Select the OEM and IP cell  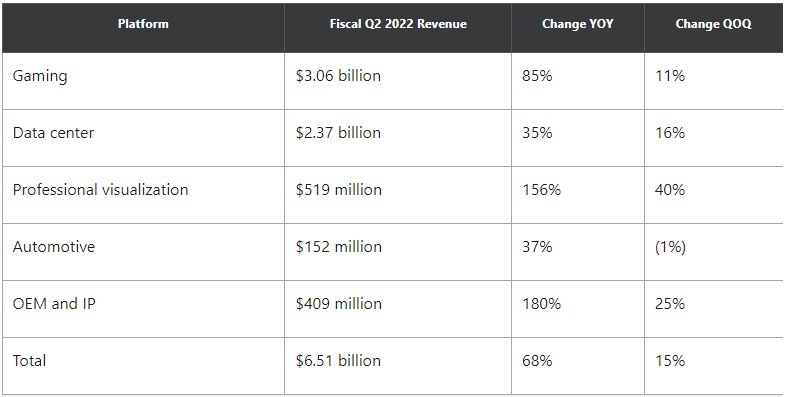pos(54,304)
